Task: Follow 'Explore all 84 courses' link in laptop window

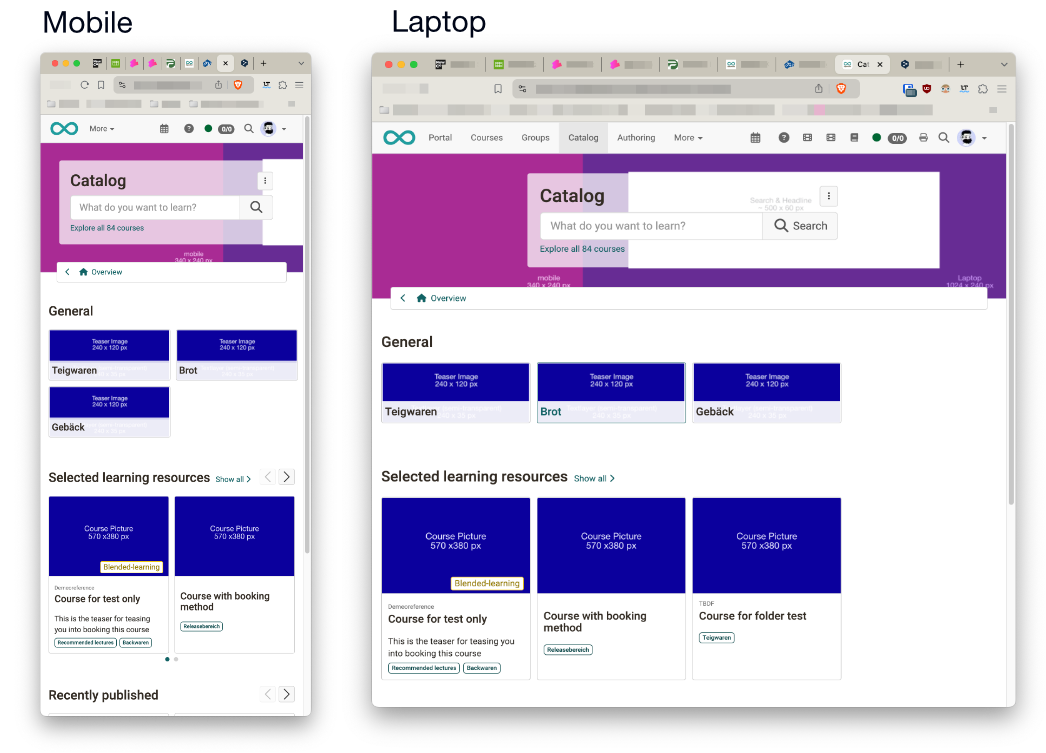Action: [x=582, y=249]
